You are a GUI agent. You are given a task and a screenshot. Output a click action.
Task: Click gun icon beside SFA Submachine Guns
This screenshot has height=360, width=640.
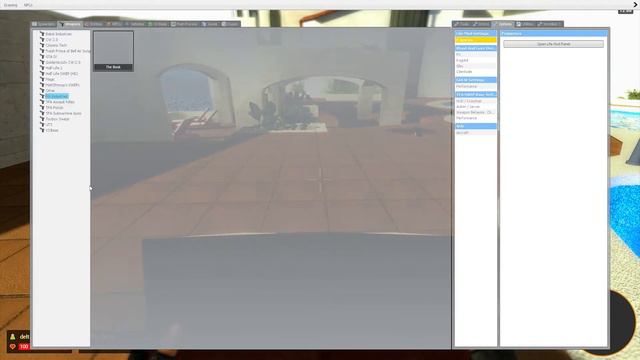coord(42,113)
